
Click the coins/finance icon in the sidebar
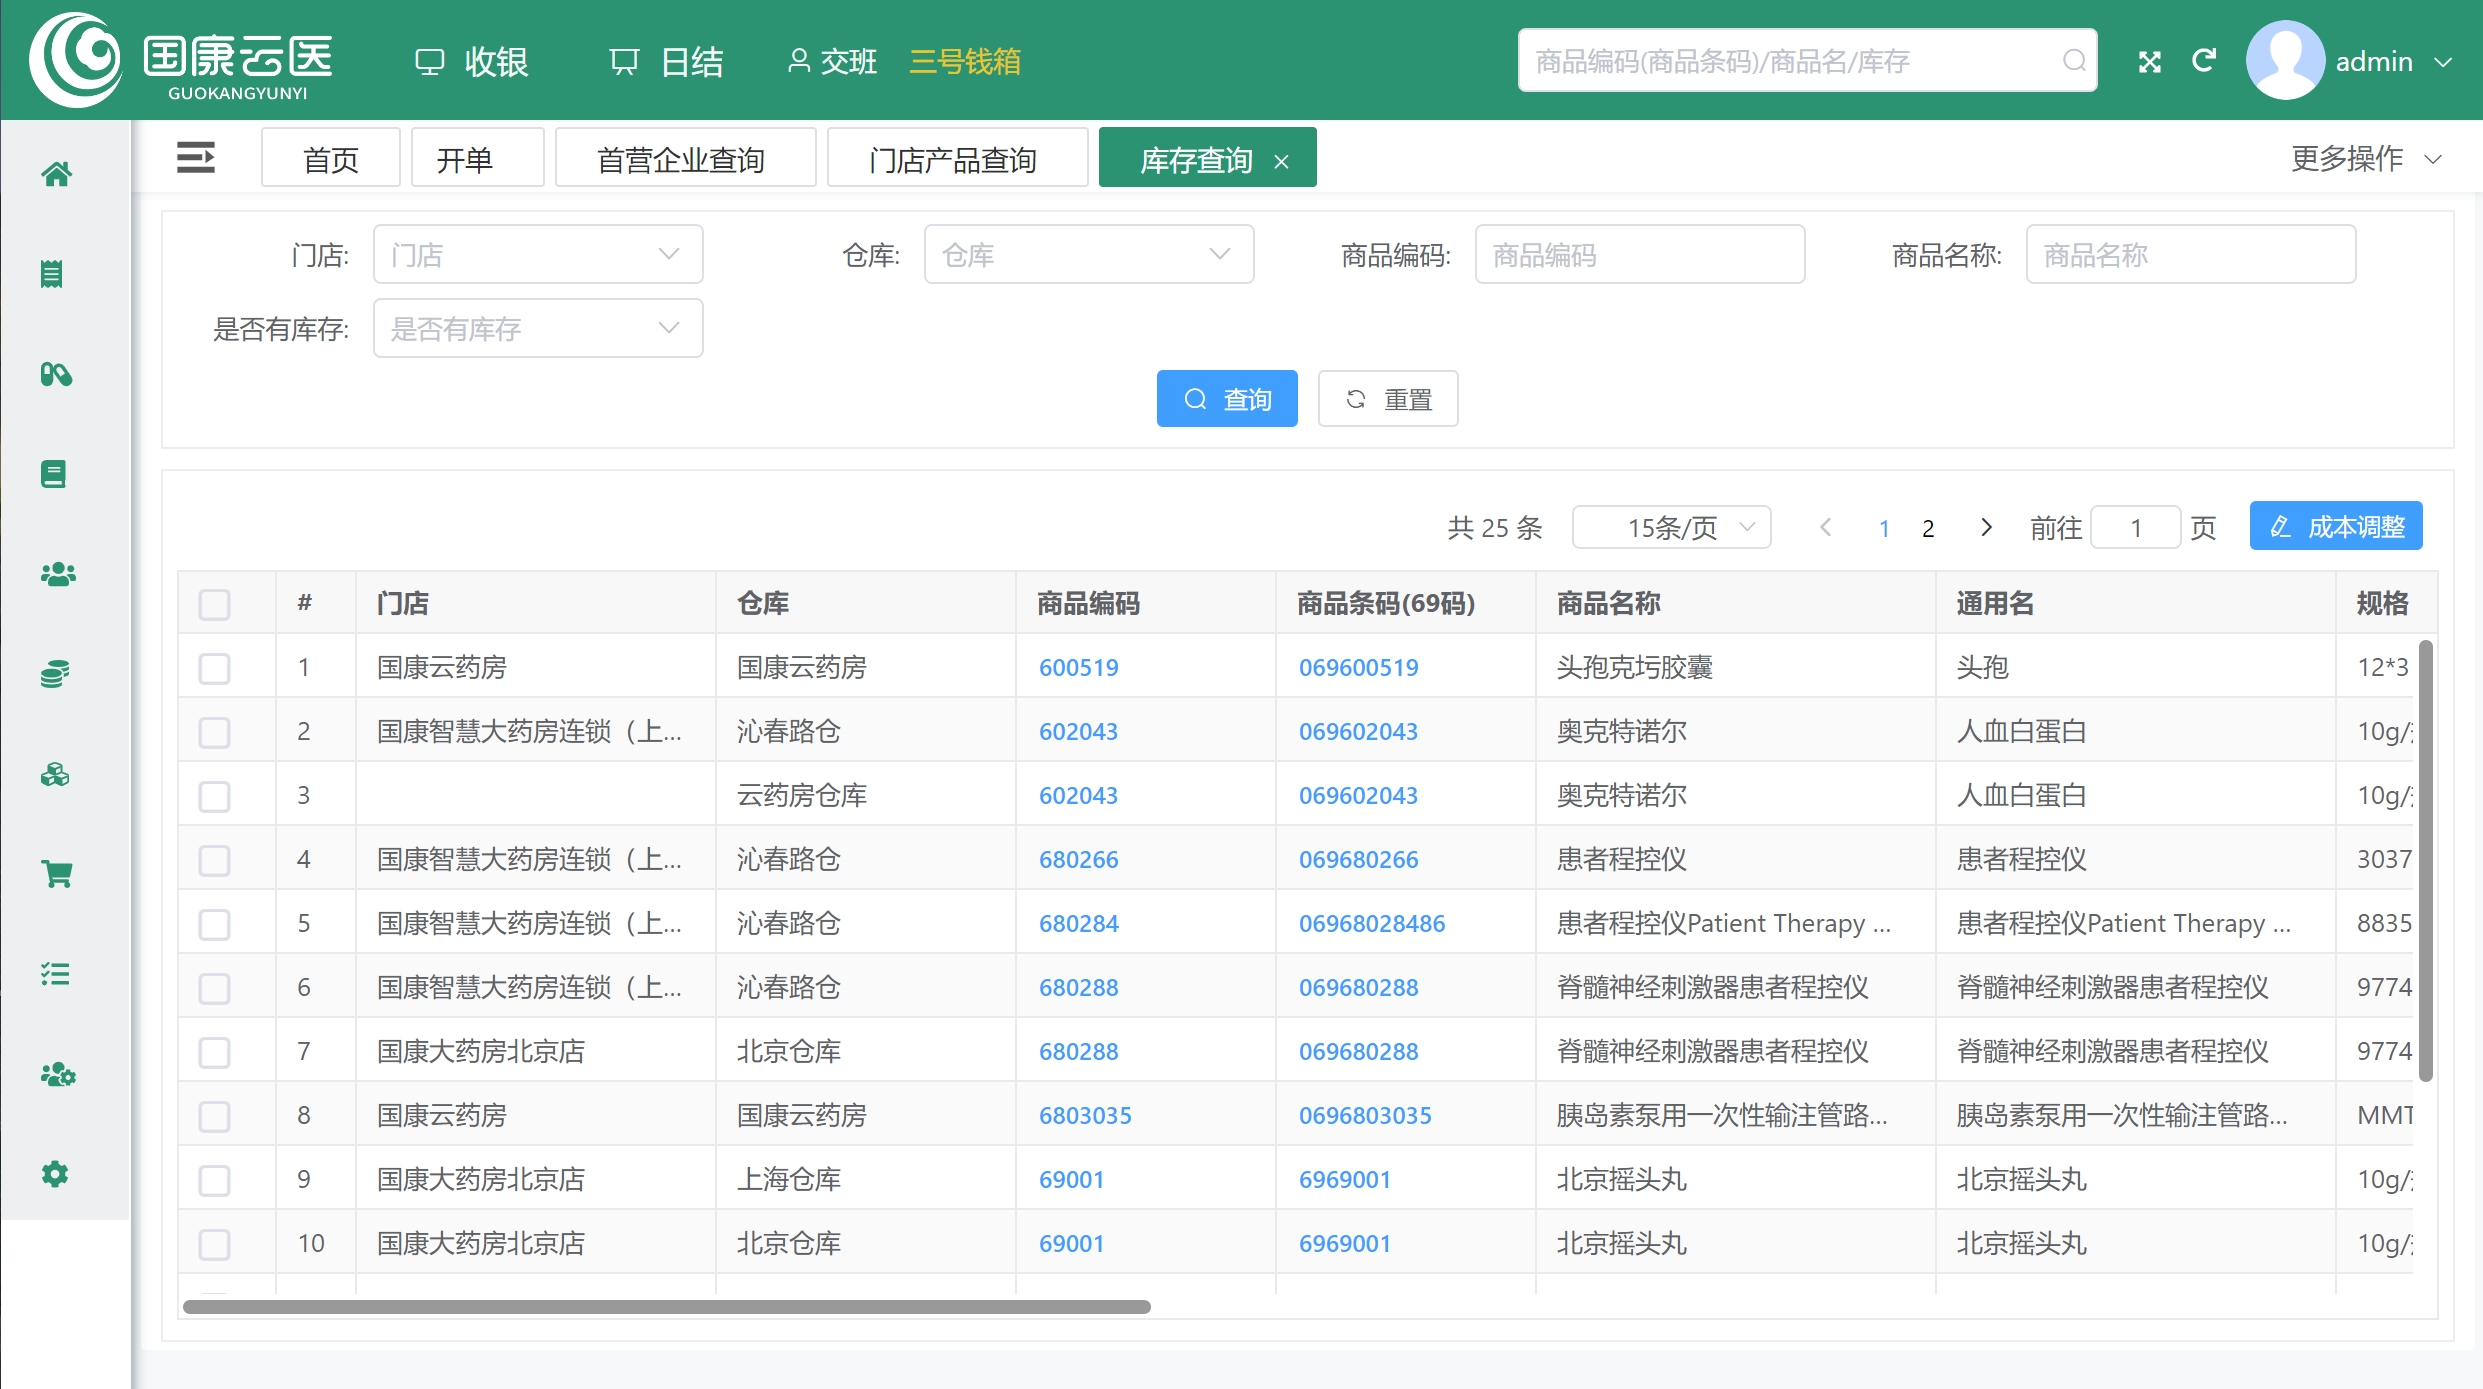[x=57, y=672]
